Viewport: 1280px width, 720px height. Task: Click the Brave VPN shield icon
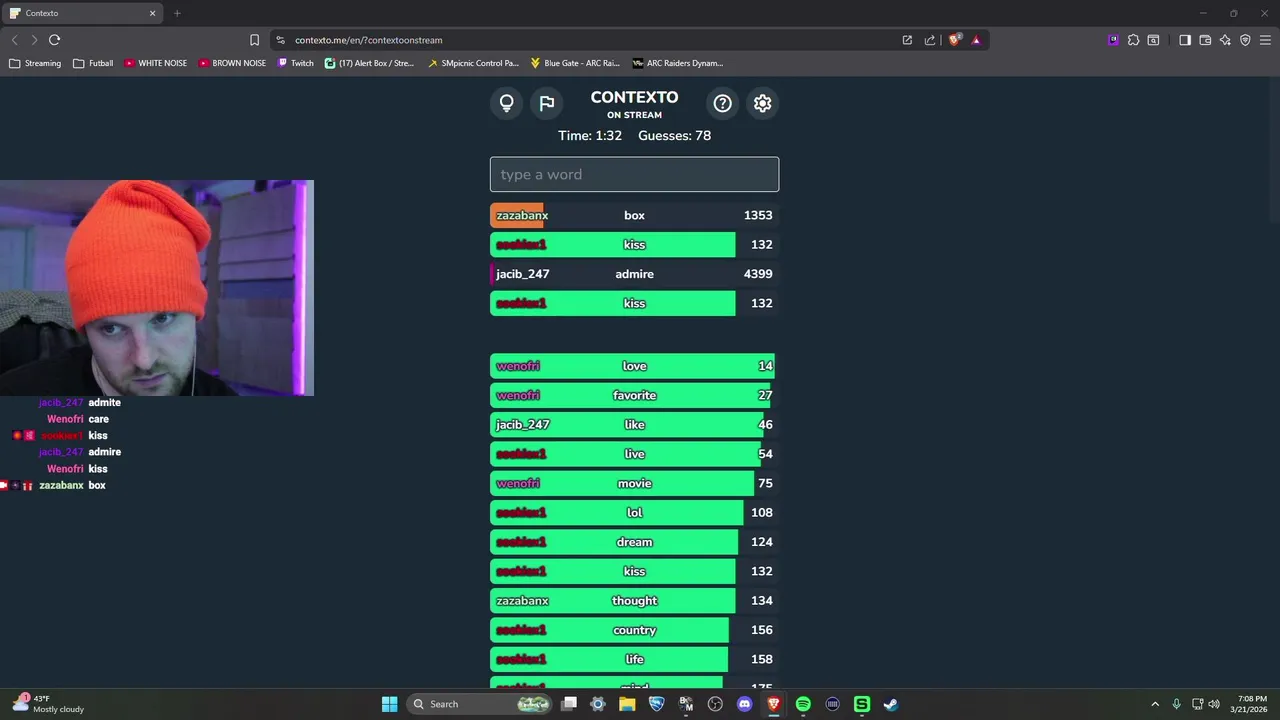click(1245, 40)
